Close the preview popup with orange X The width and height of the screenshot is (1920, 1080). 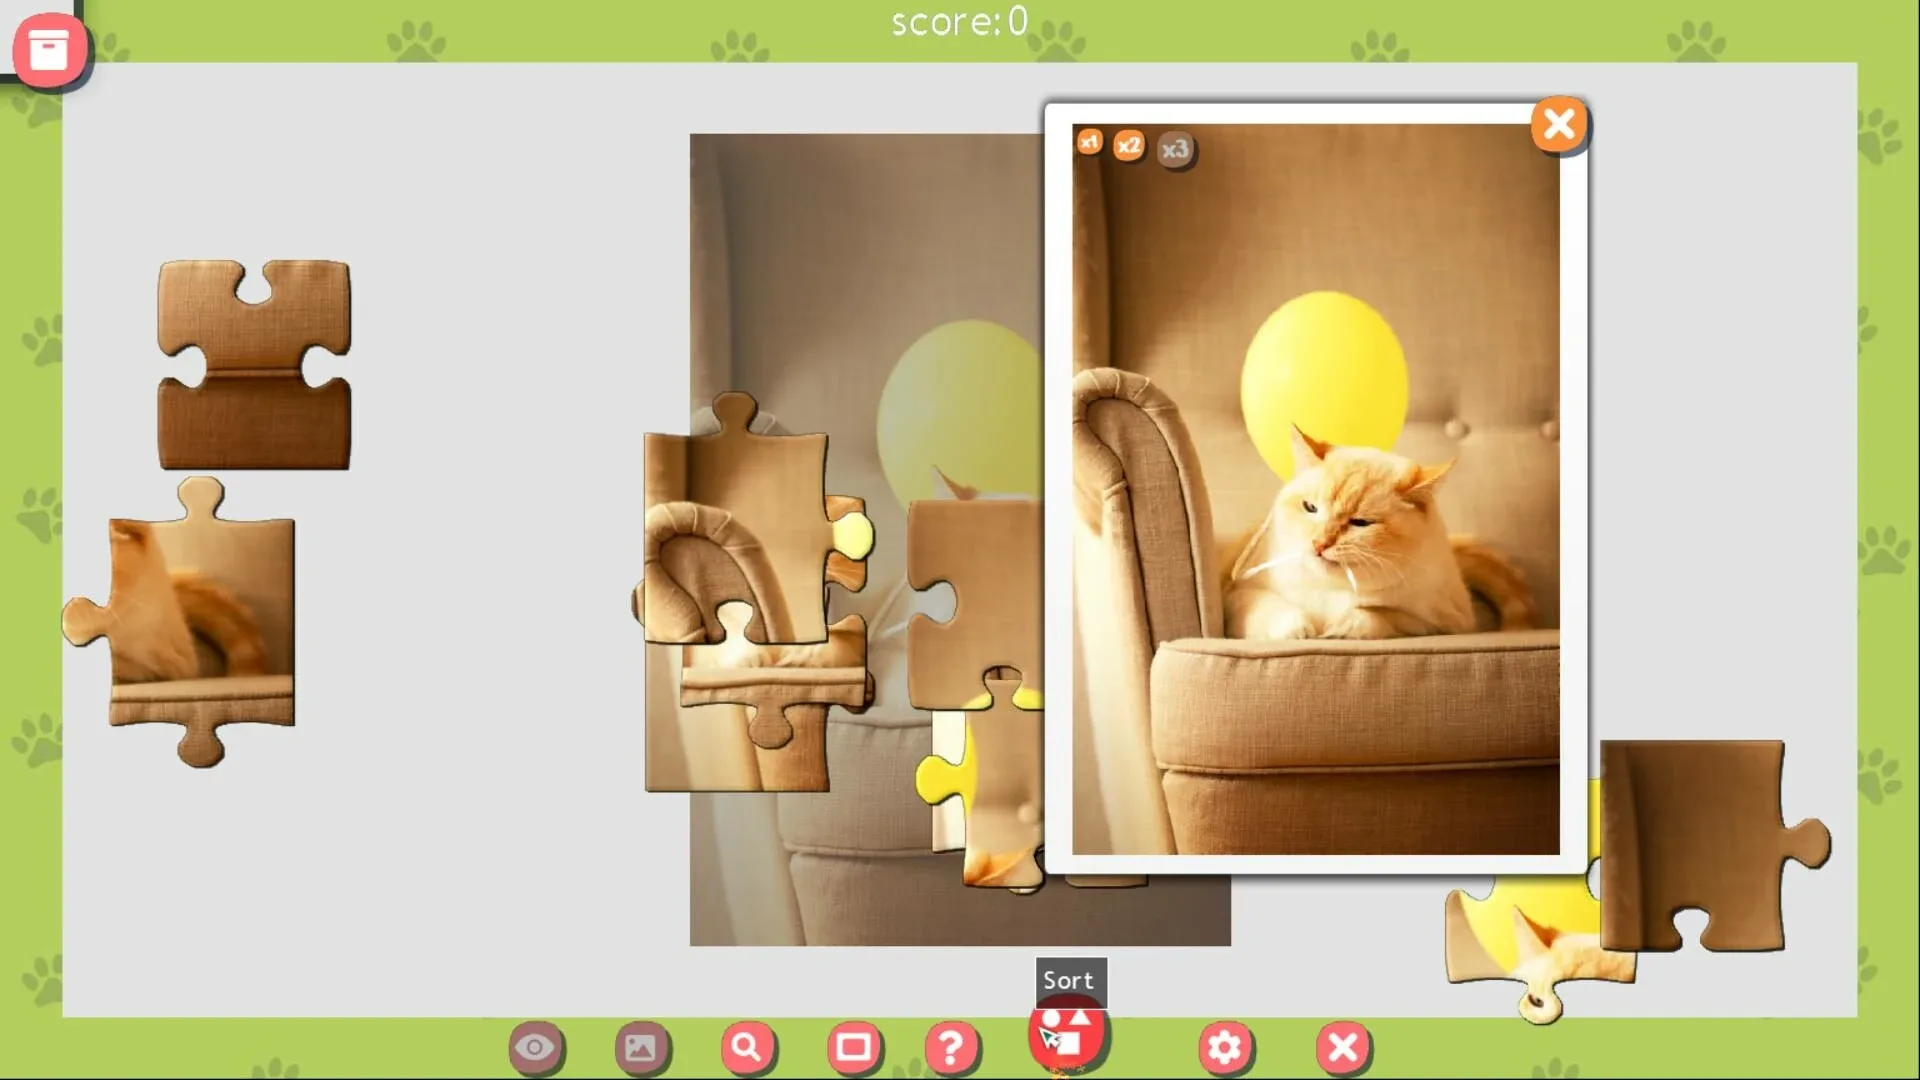pyautogui.click(x=1558, y=125)
